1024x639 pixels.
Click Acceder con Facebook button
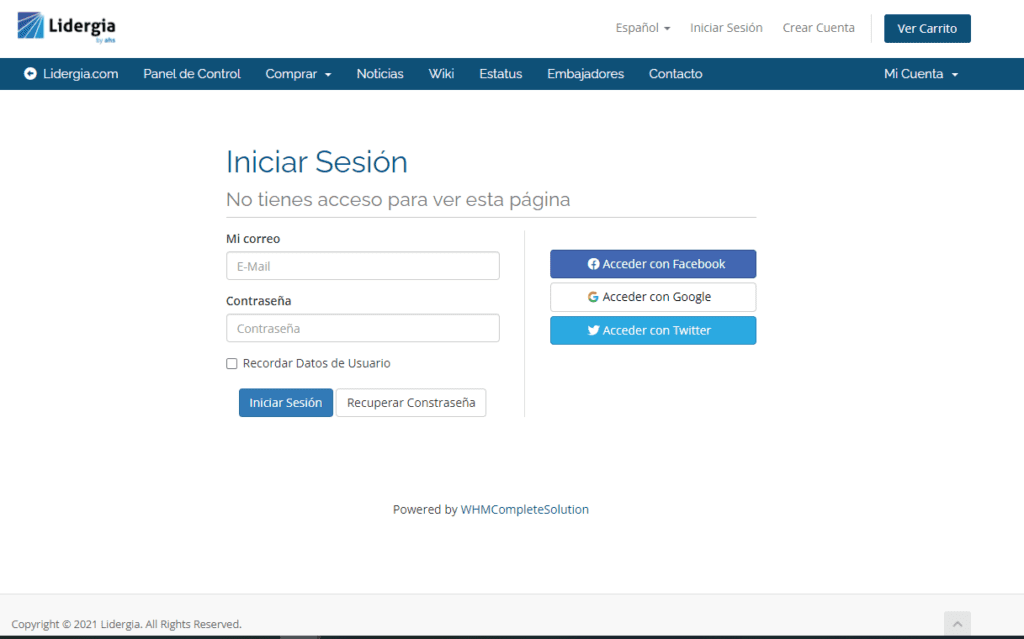pyautogui.click(x=653, y=264)
